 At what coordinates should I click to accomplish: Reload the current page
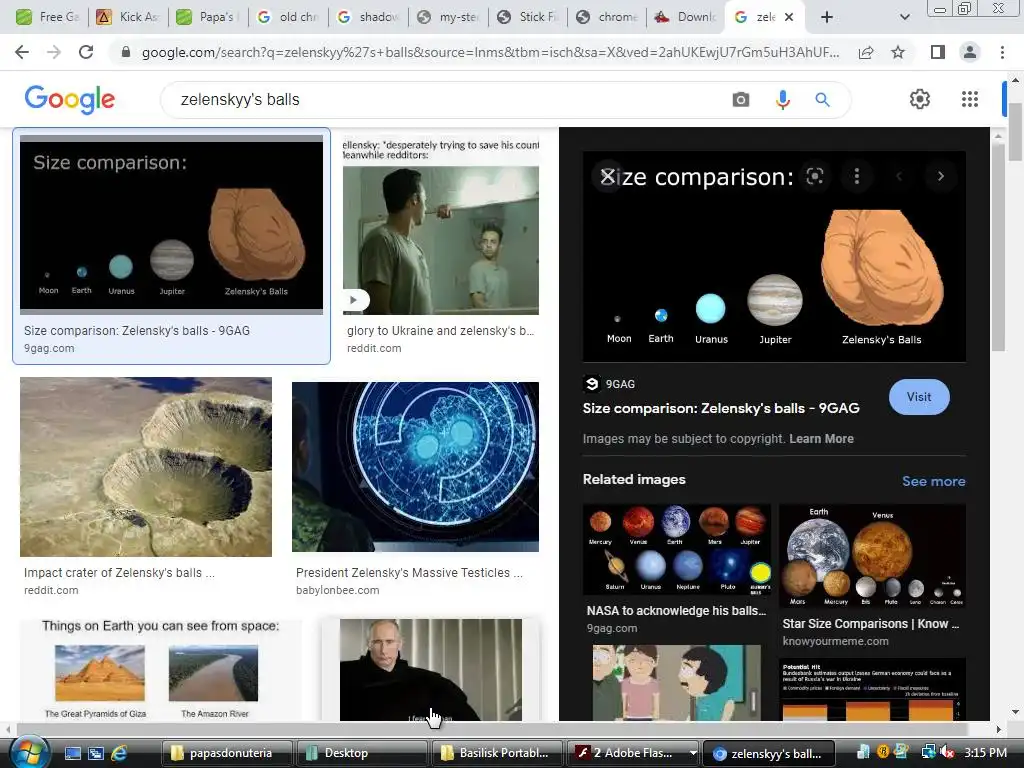86,52
